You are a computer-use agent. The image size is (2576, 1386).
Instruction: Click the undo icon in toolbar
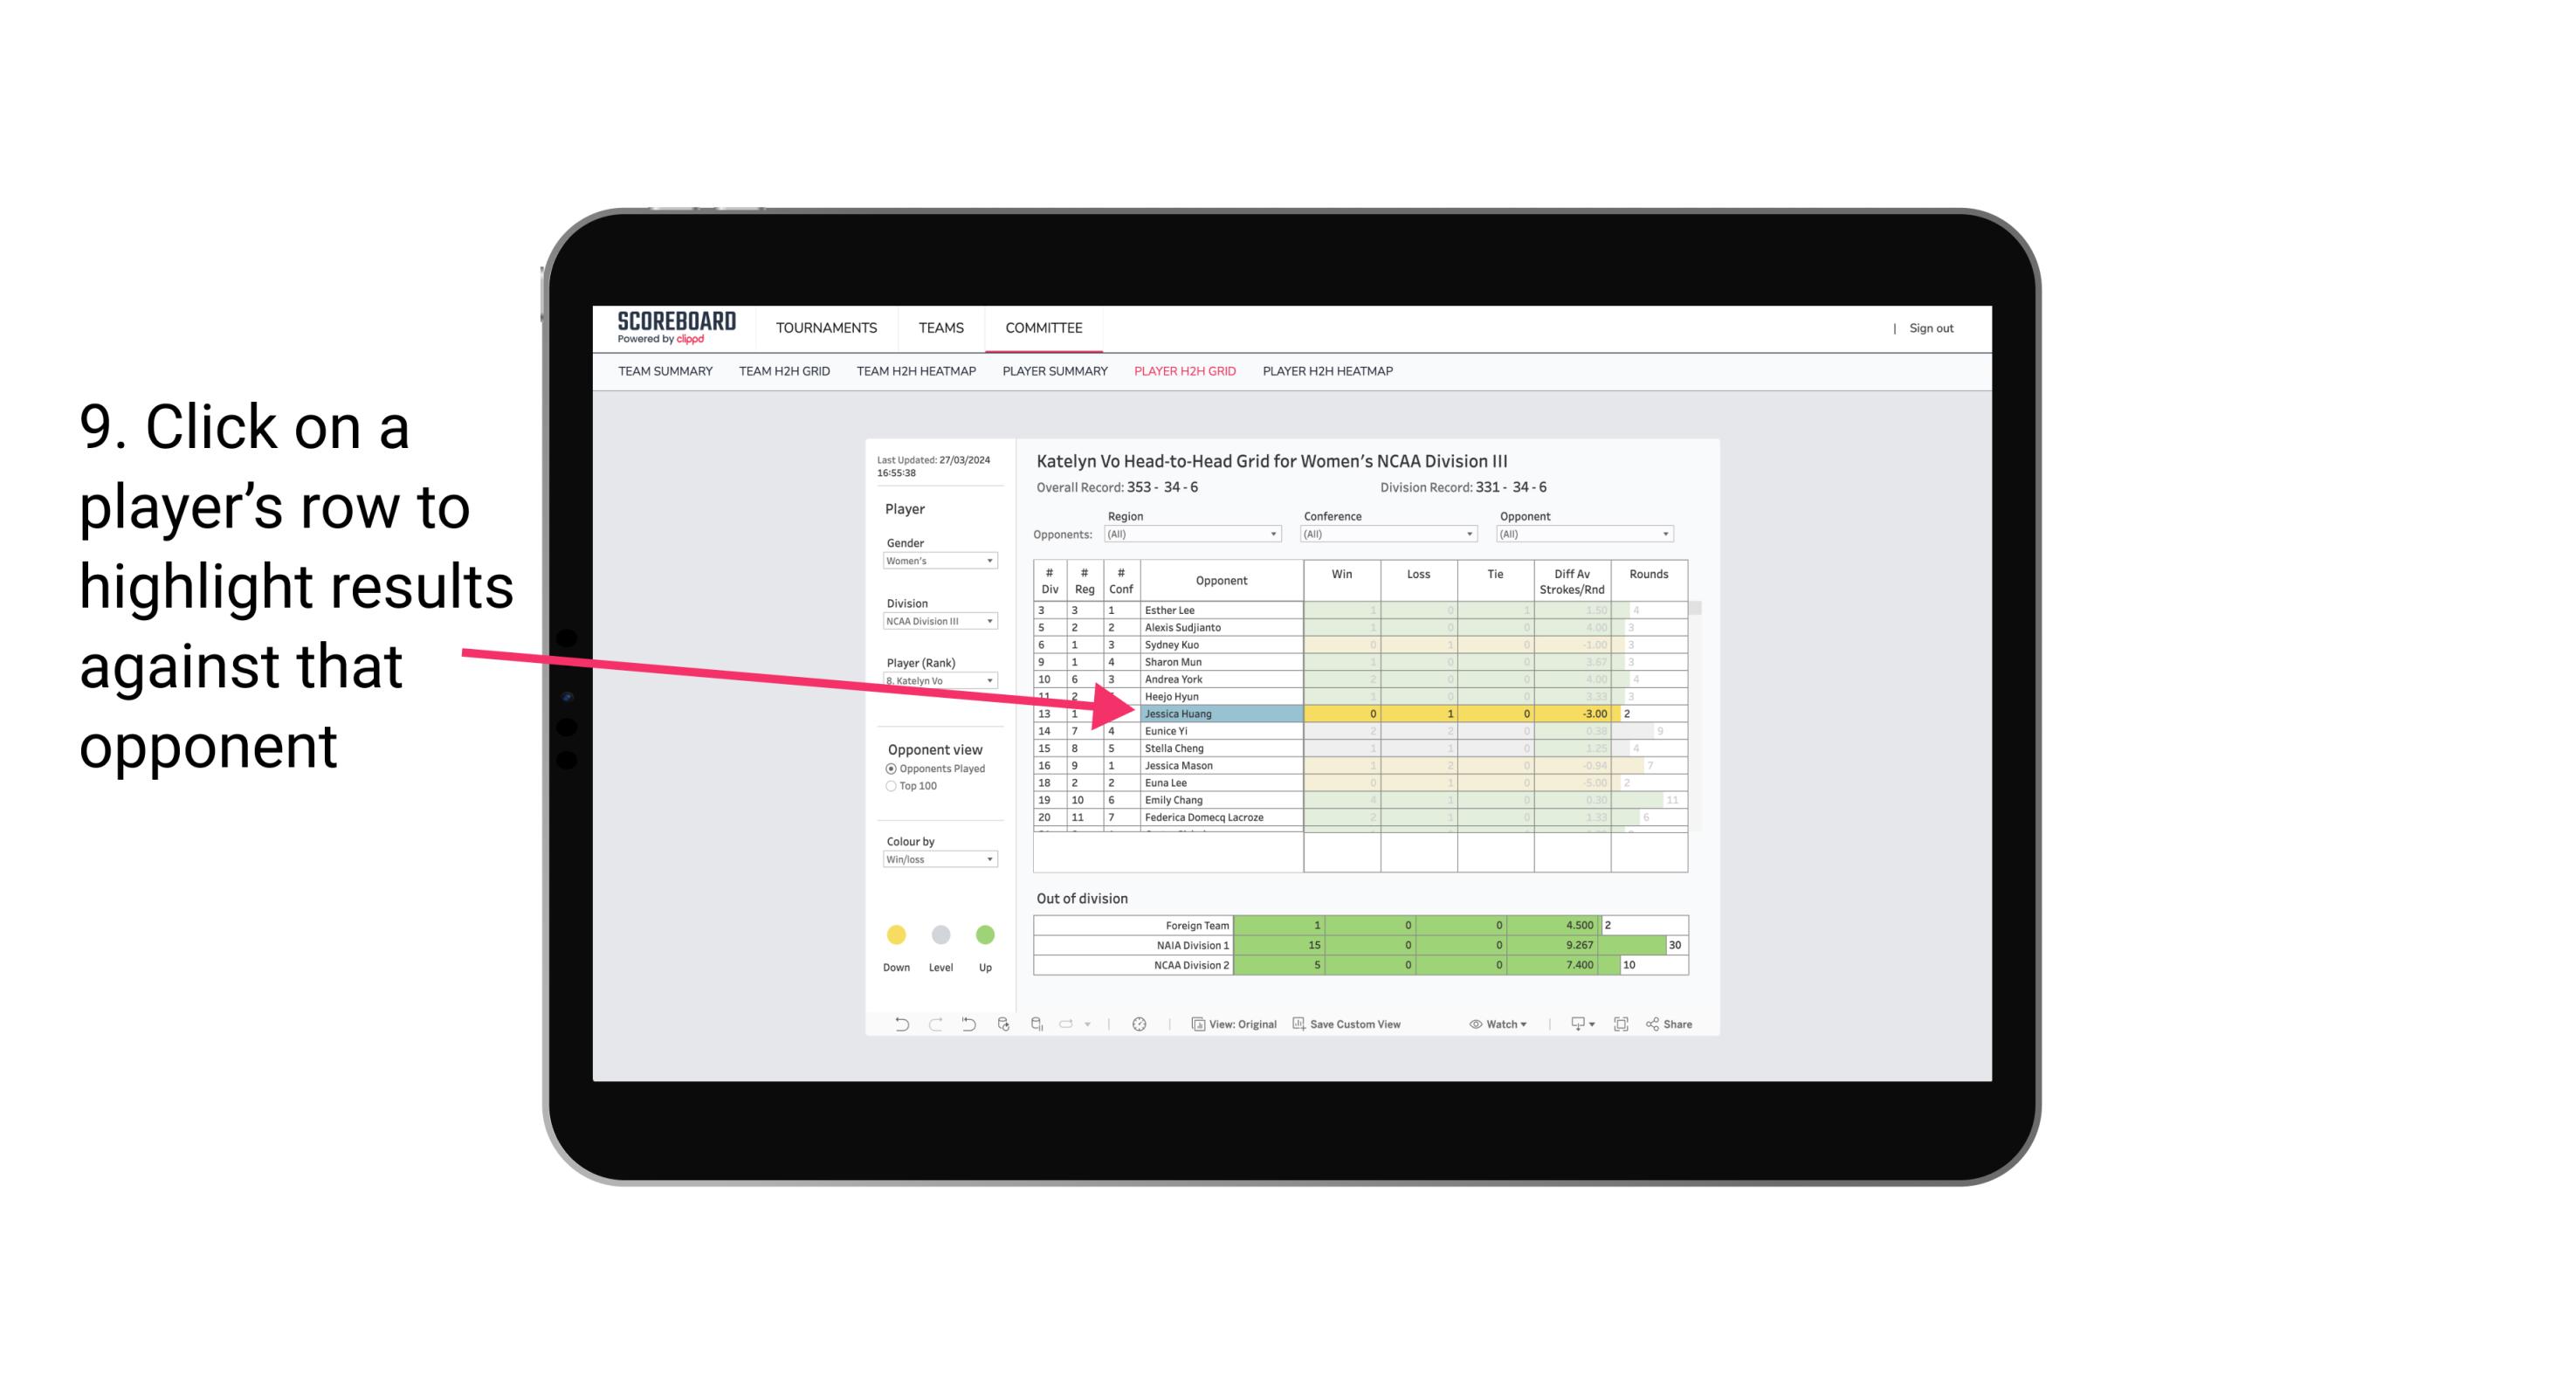point(894,1026)
